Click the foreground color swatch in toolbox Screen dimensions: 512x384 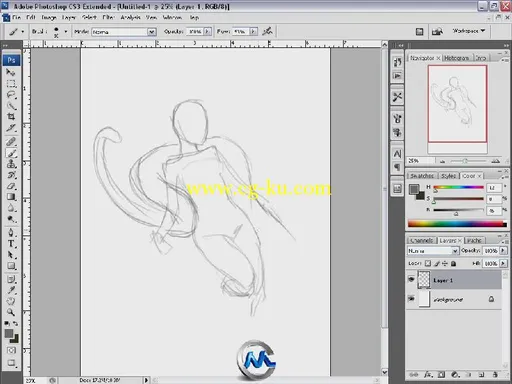(9, 334)
